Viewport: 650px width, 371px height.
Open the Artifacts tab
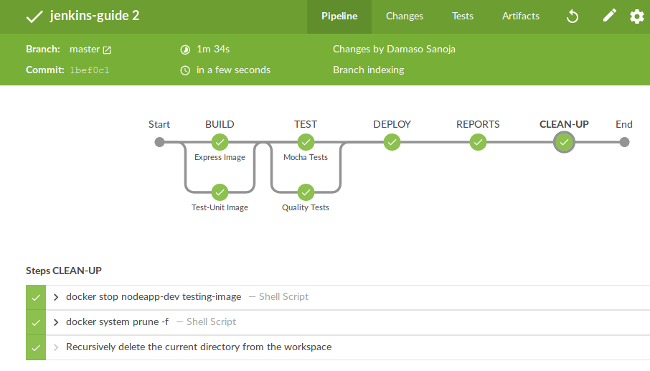coord(521,16)
